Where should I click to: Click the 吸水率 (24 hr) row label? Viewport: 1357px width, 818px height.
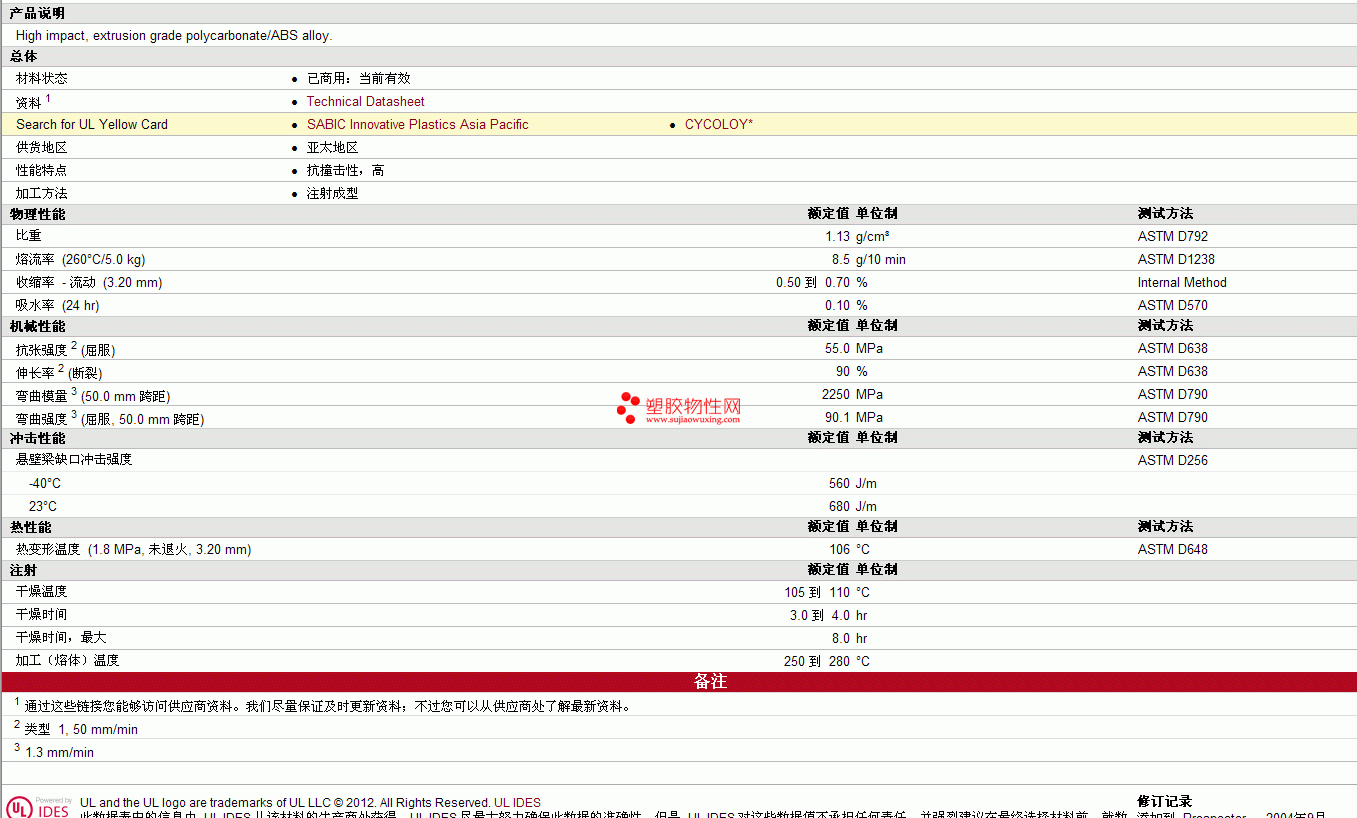[x=58, y=305]
